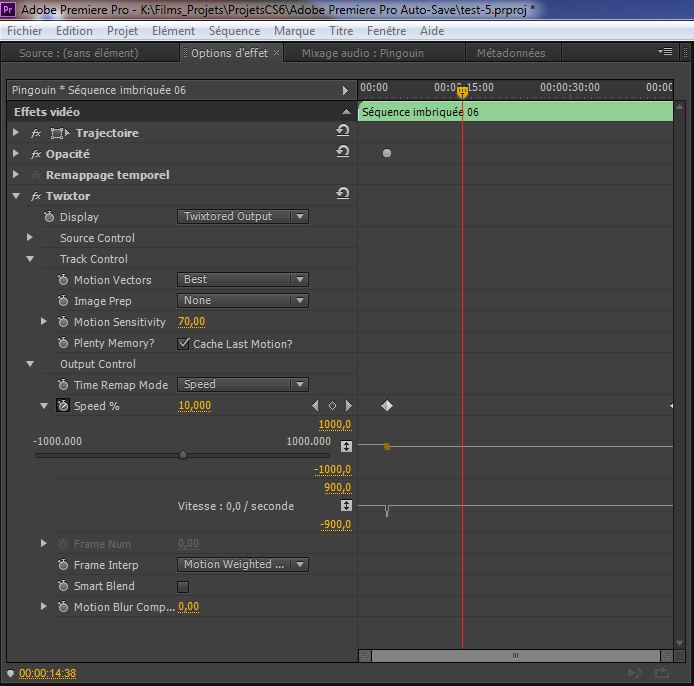The height and width of the screenshot is (686, 694).
Task: Collapse the Speed % property graph
Action: [x=44, y=406]
